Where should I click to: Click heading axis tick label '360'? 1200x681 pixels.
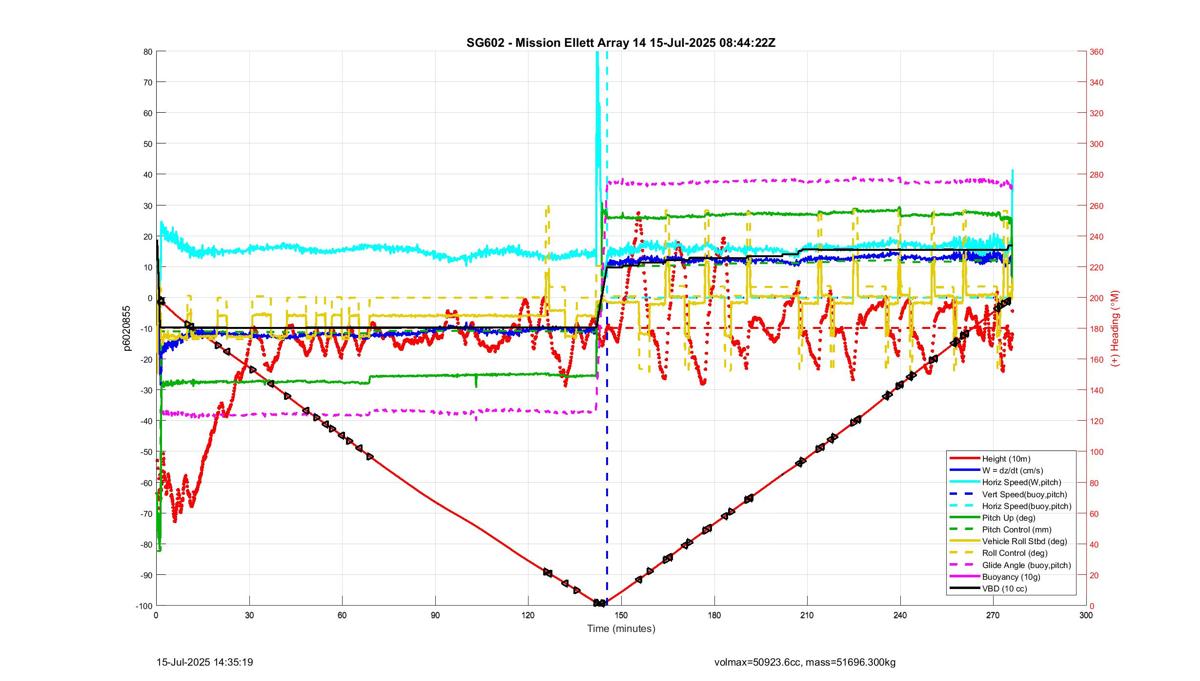1098,51
